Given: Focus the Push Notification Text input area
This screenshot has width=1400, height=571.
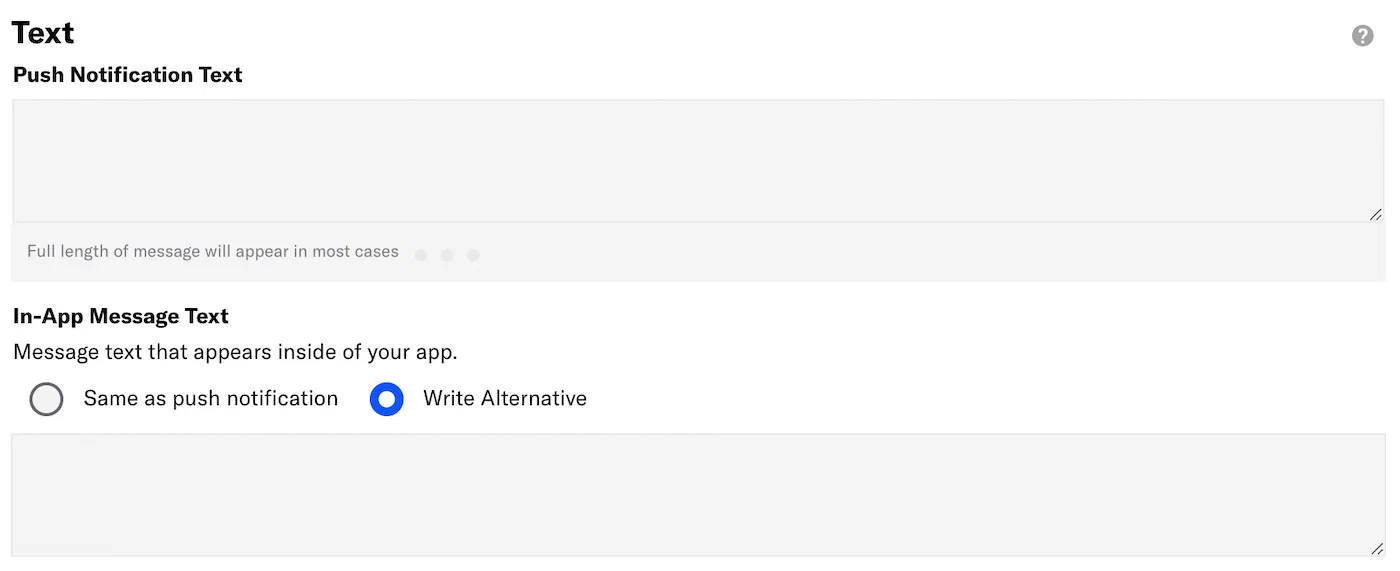Looking at the screenshot, I should point(698,160).
